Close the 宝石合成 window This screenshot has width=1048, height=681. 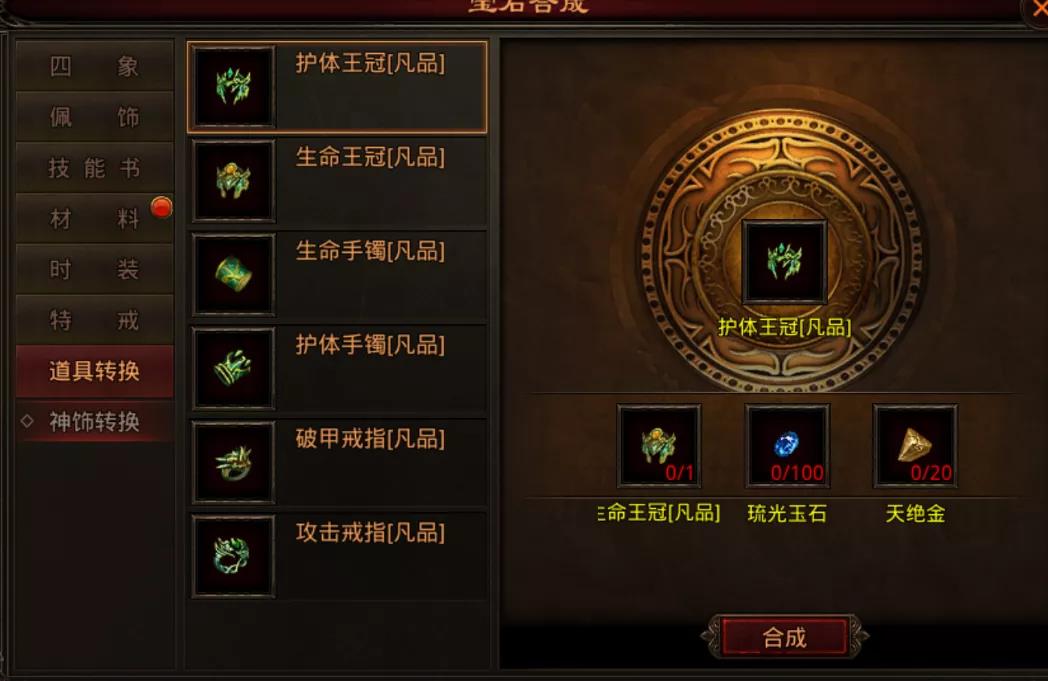(1037, 8)
